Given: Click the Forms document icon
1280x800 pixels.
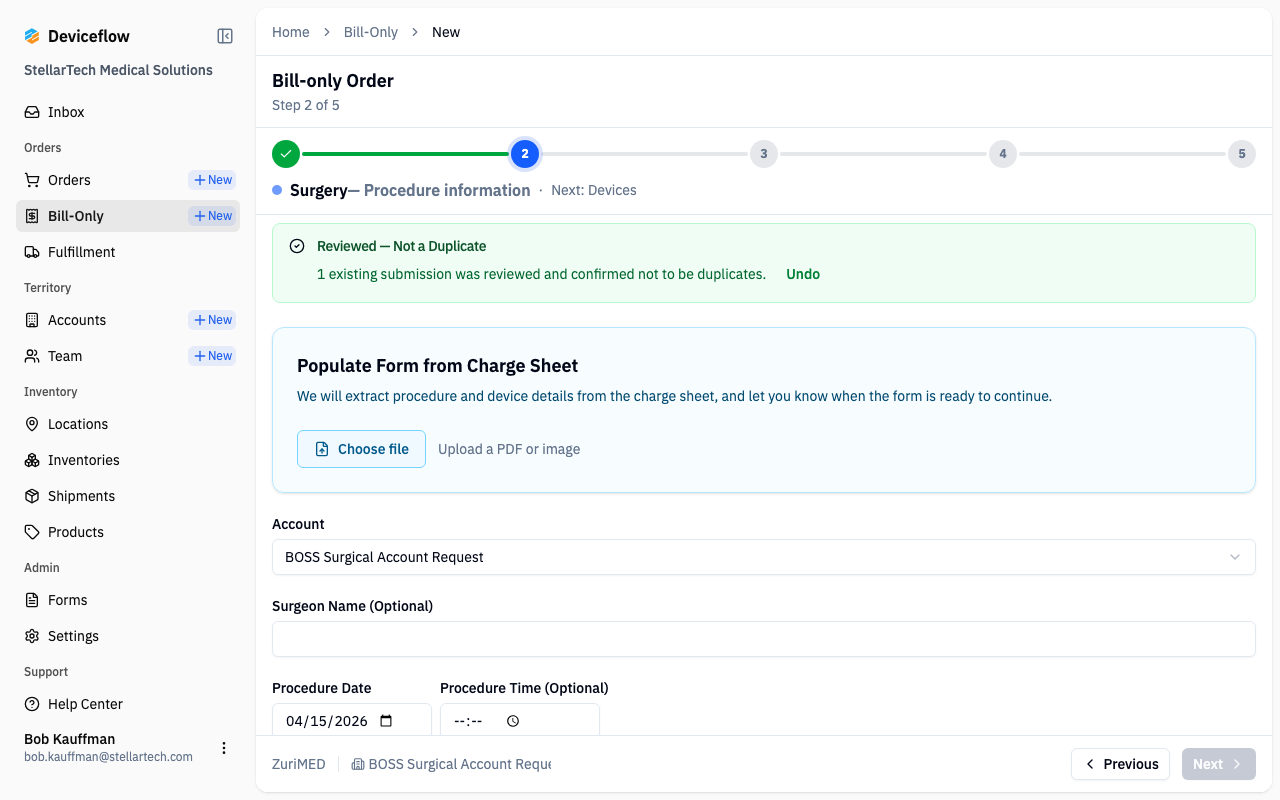Looking at the screenshot, I should pos(32,600).
